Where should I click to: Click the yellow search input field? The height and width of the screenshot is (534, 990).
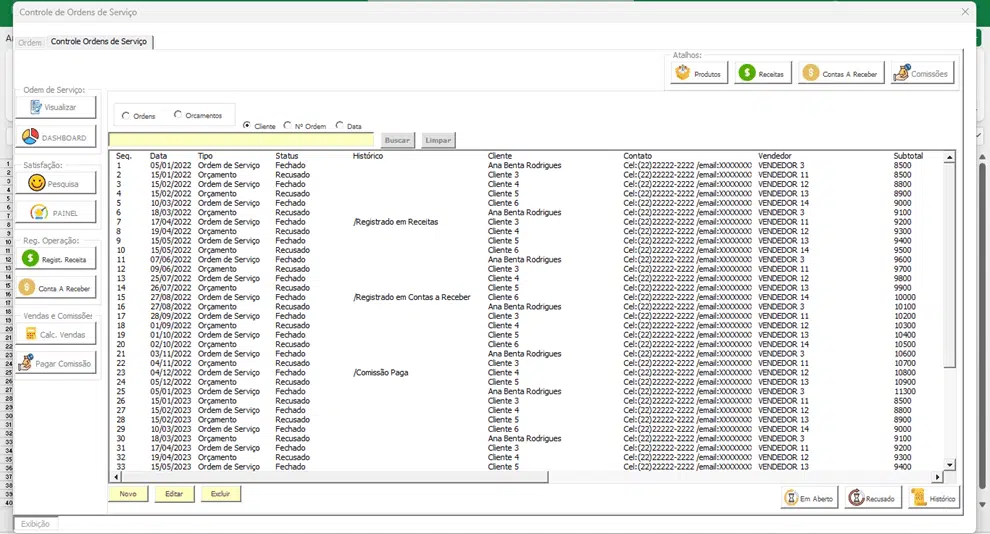241,140
